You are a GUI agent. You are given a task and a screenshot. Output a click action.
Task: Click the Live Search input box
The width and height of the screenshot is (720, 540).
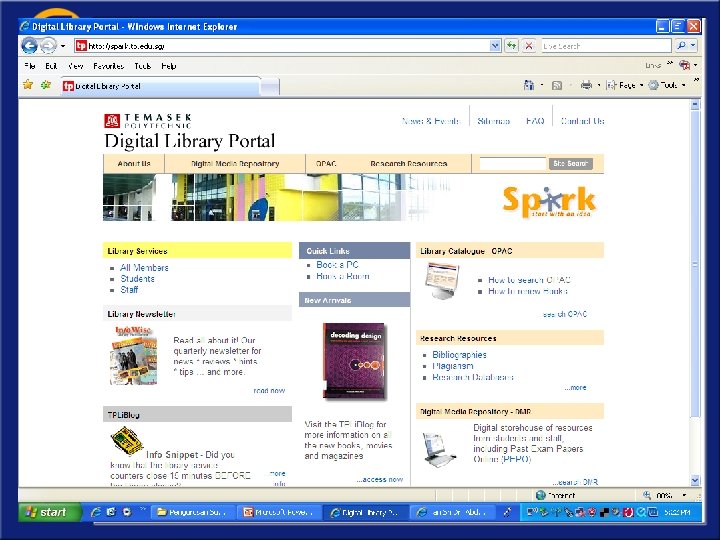coord(607,46)
